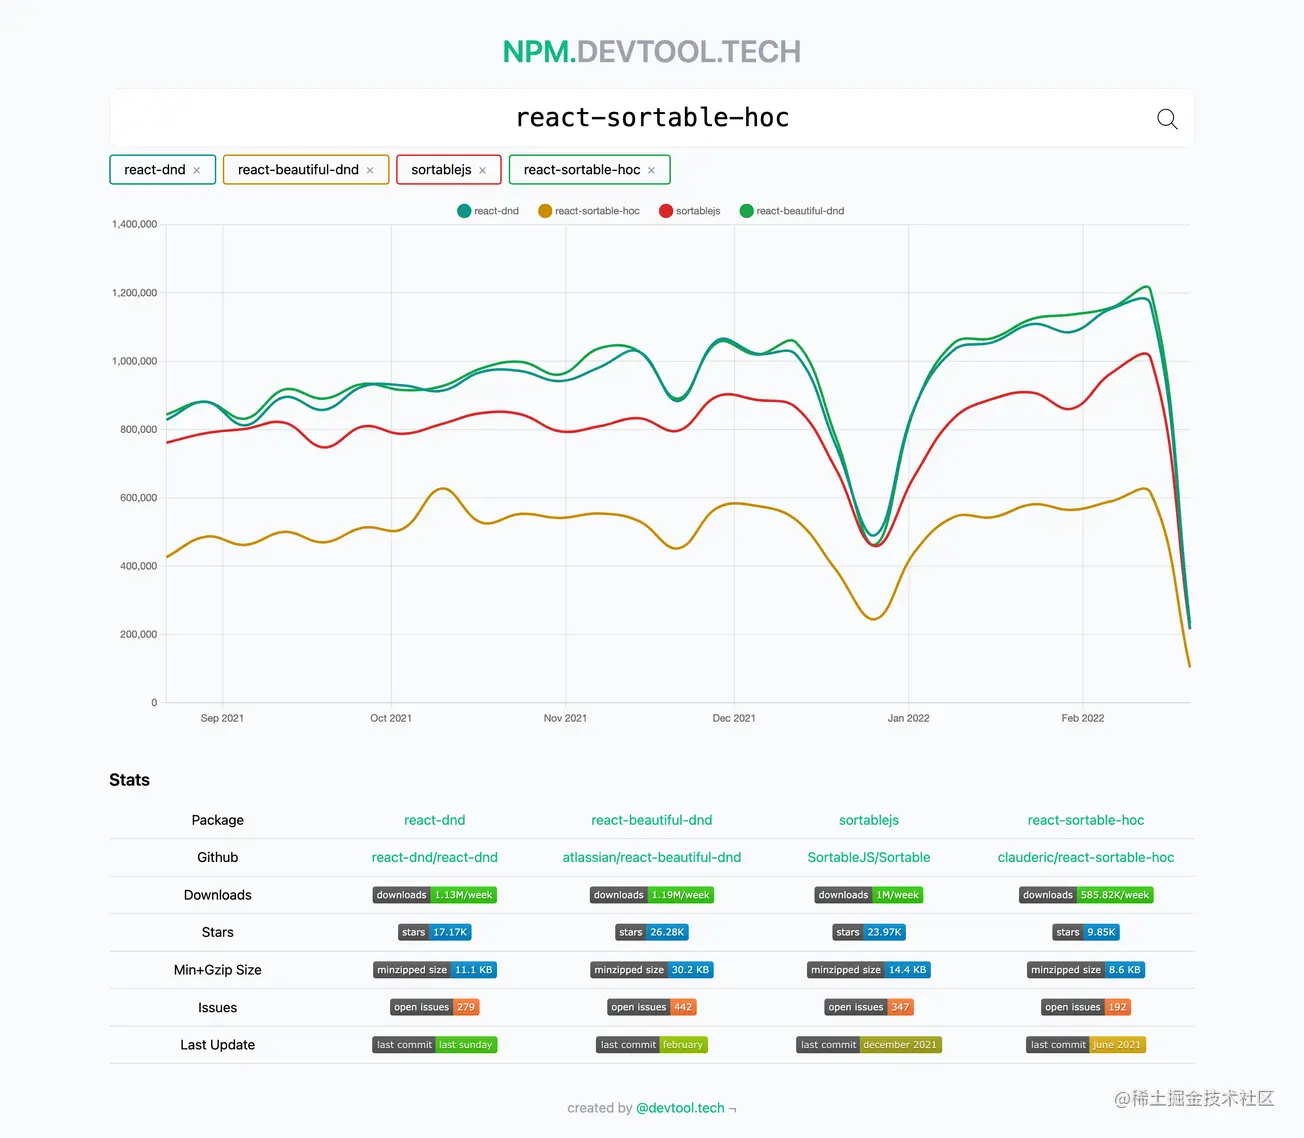Select the react-dnd tag chip

coord(163,170)
